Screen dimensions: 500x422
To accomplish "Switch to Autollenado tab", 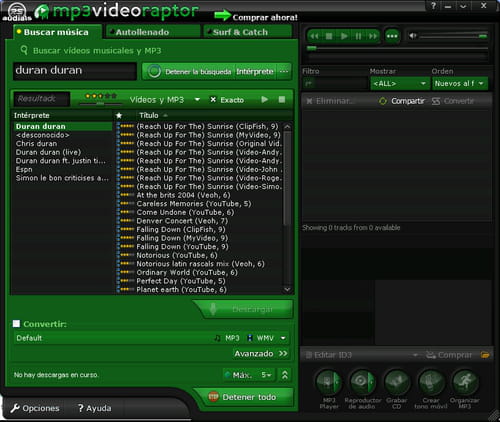I will tap(152, 32).
